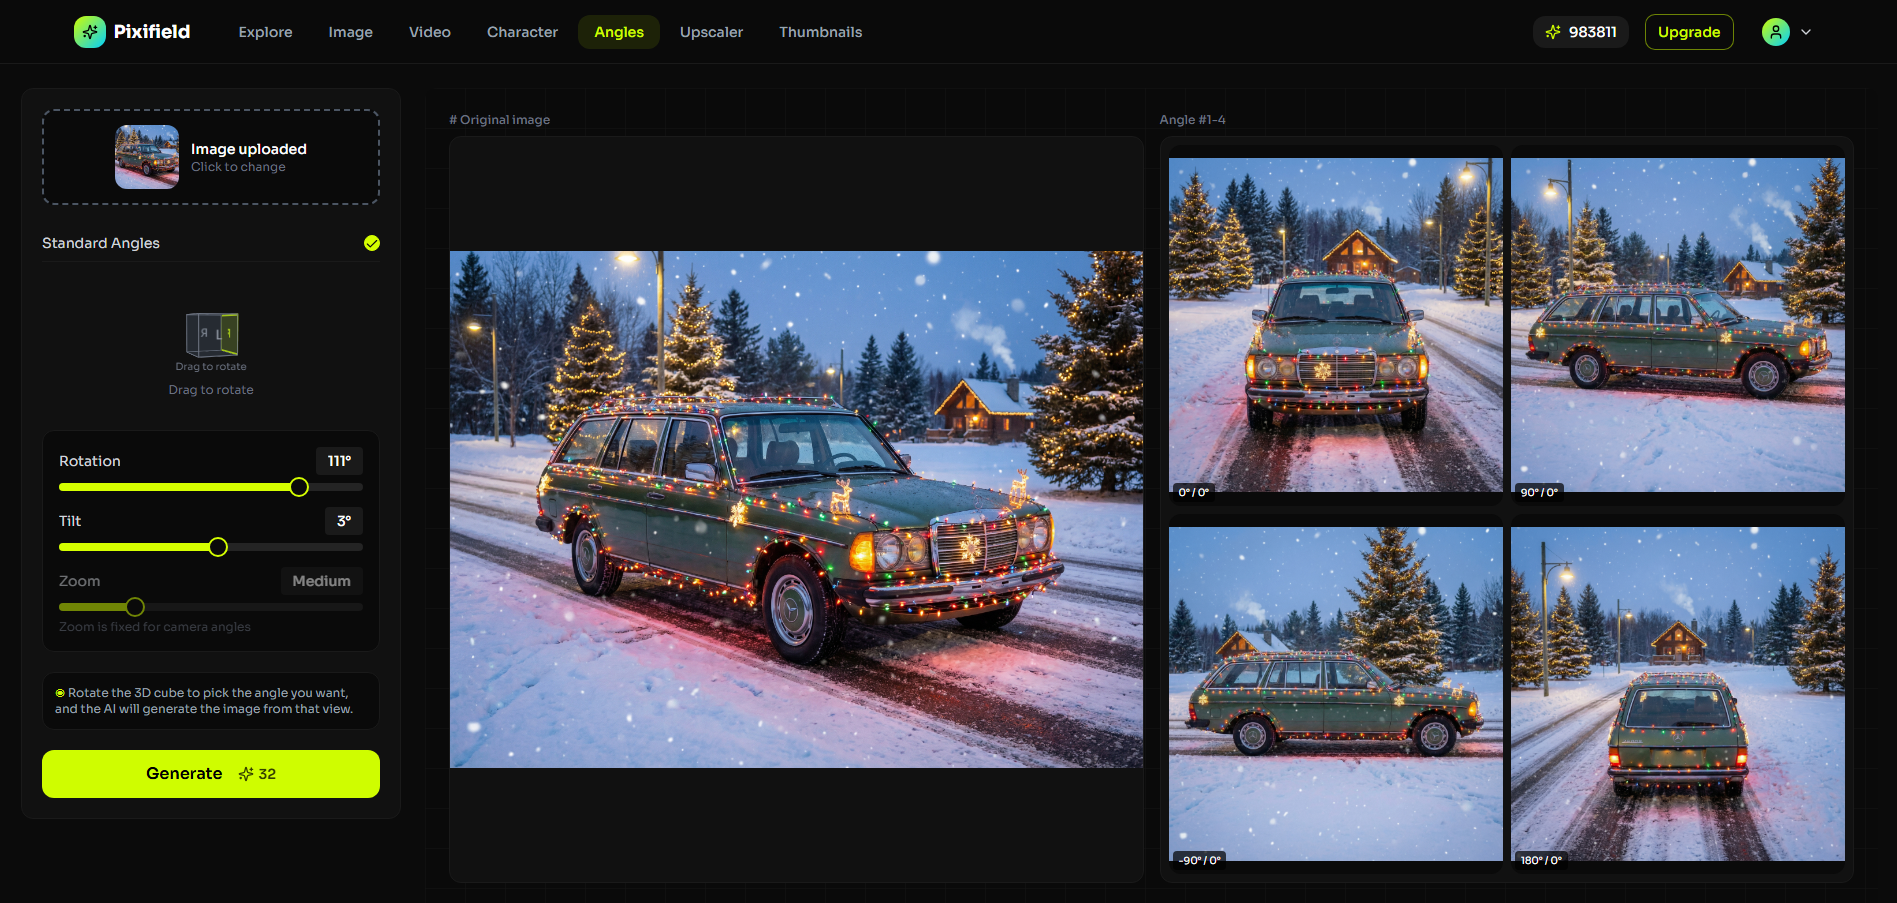
Task: Click the 180°/0° rear view angle result
Action: 1678,694
